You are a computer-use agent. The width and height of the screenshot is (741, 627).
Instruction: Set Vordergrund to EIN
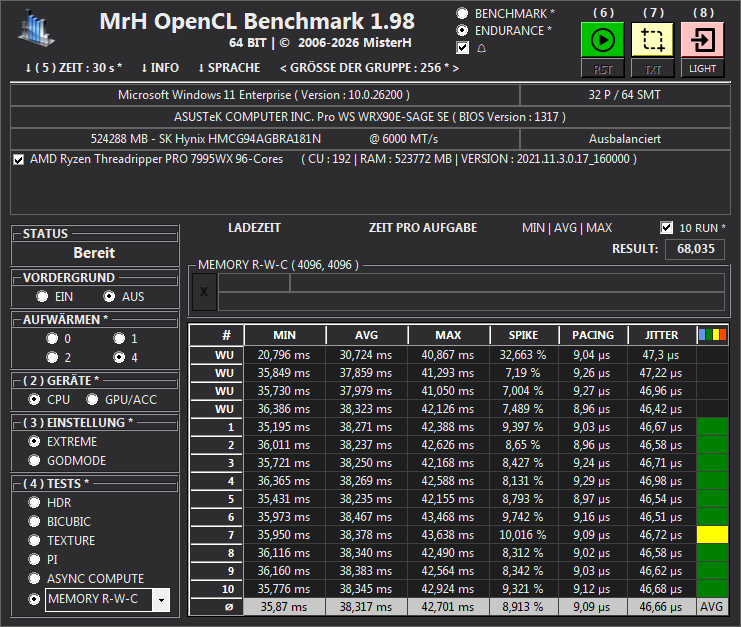42,296
